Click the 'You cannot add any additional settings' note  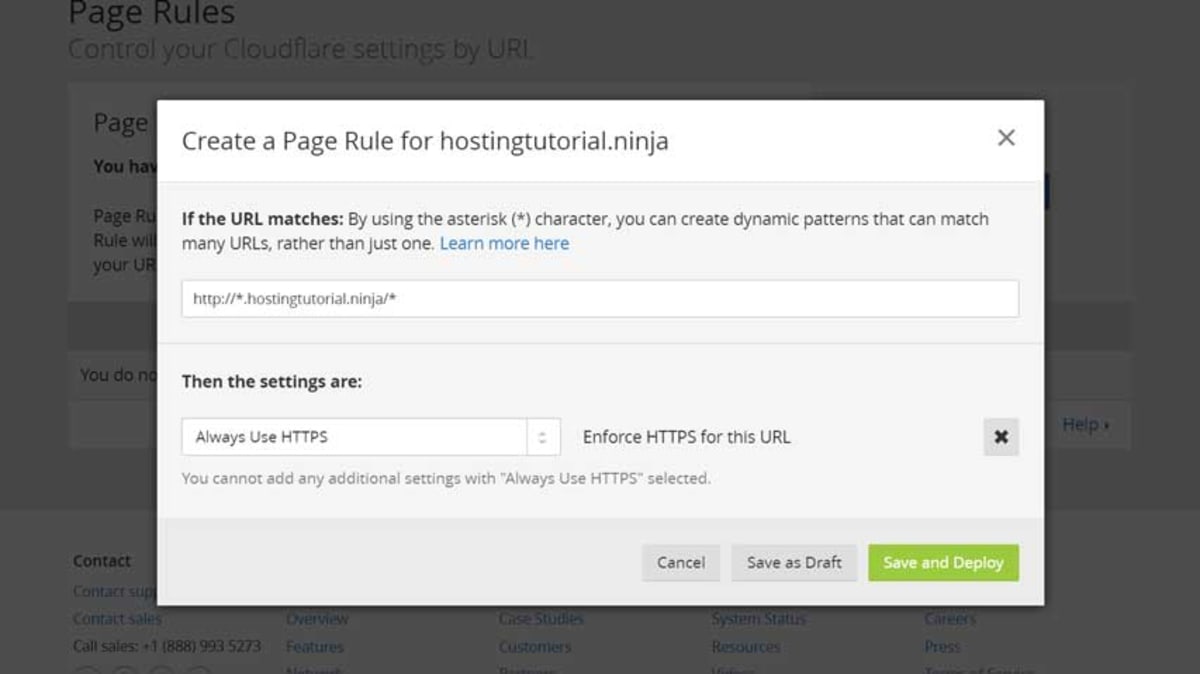[x=446, y=478]
